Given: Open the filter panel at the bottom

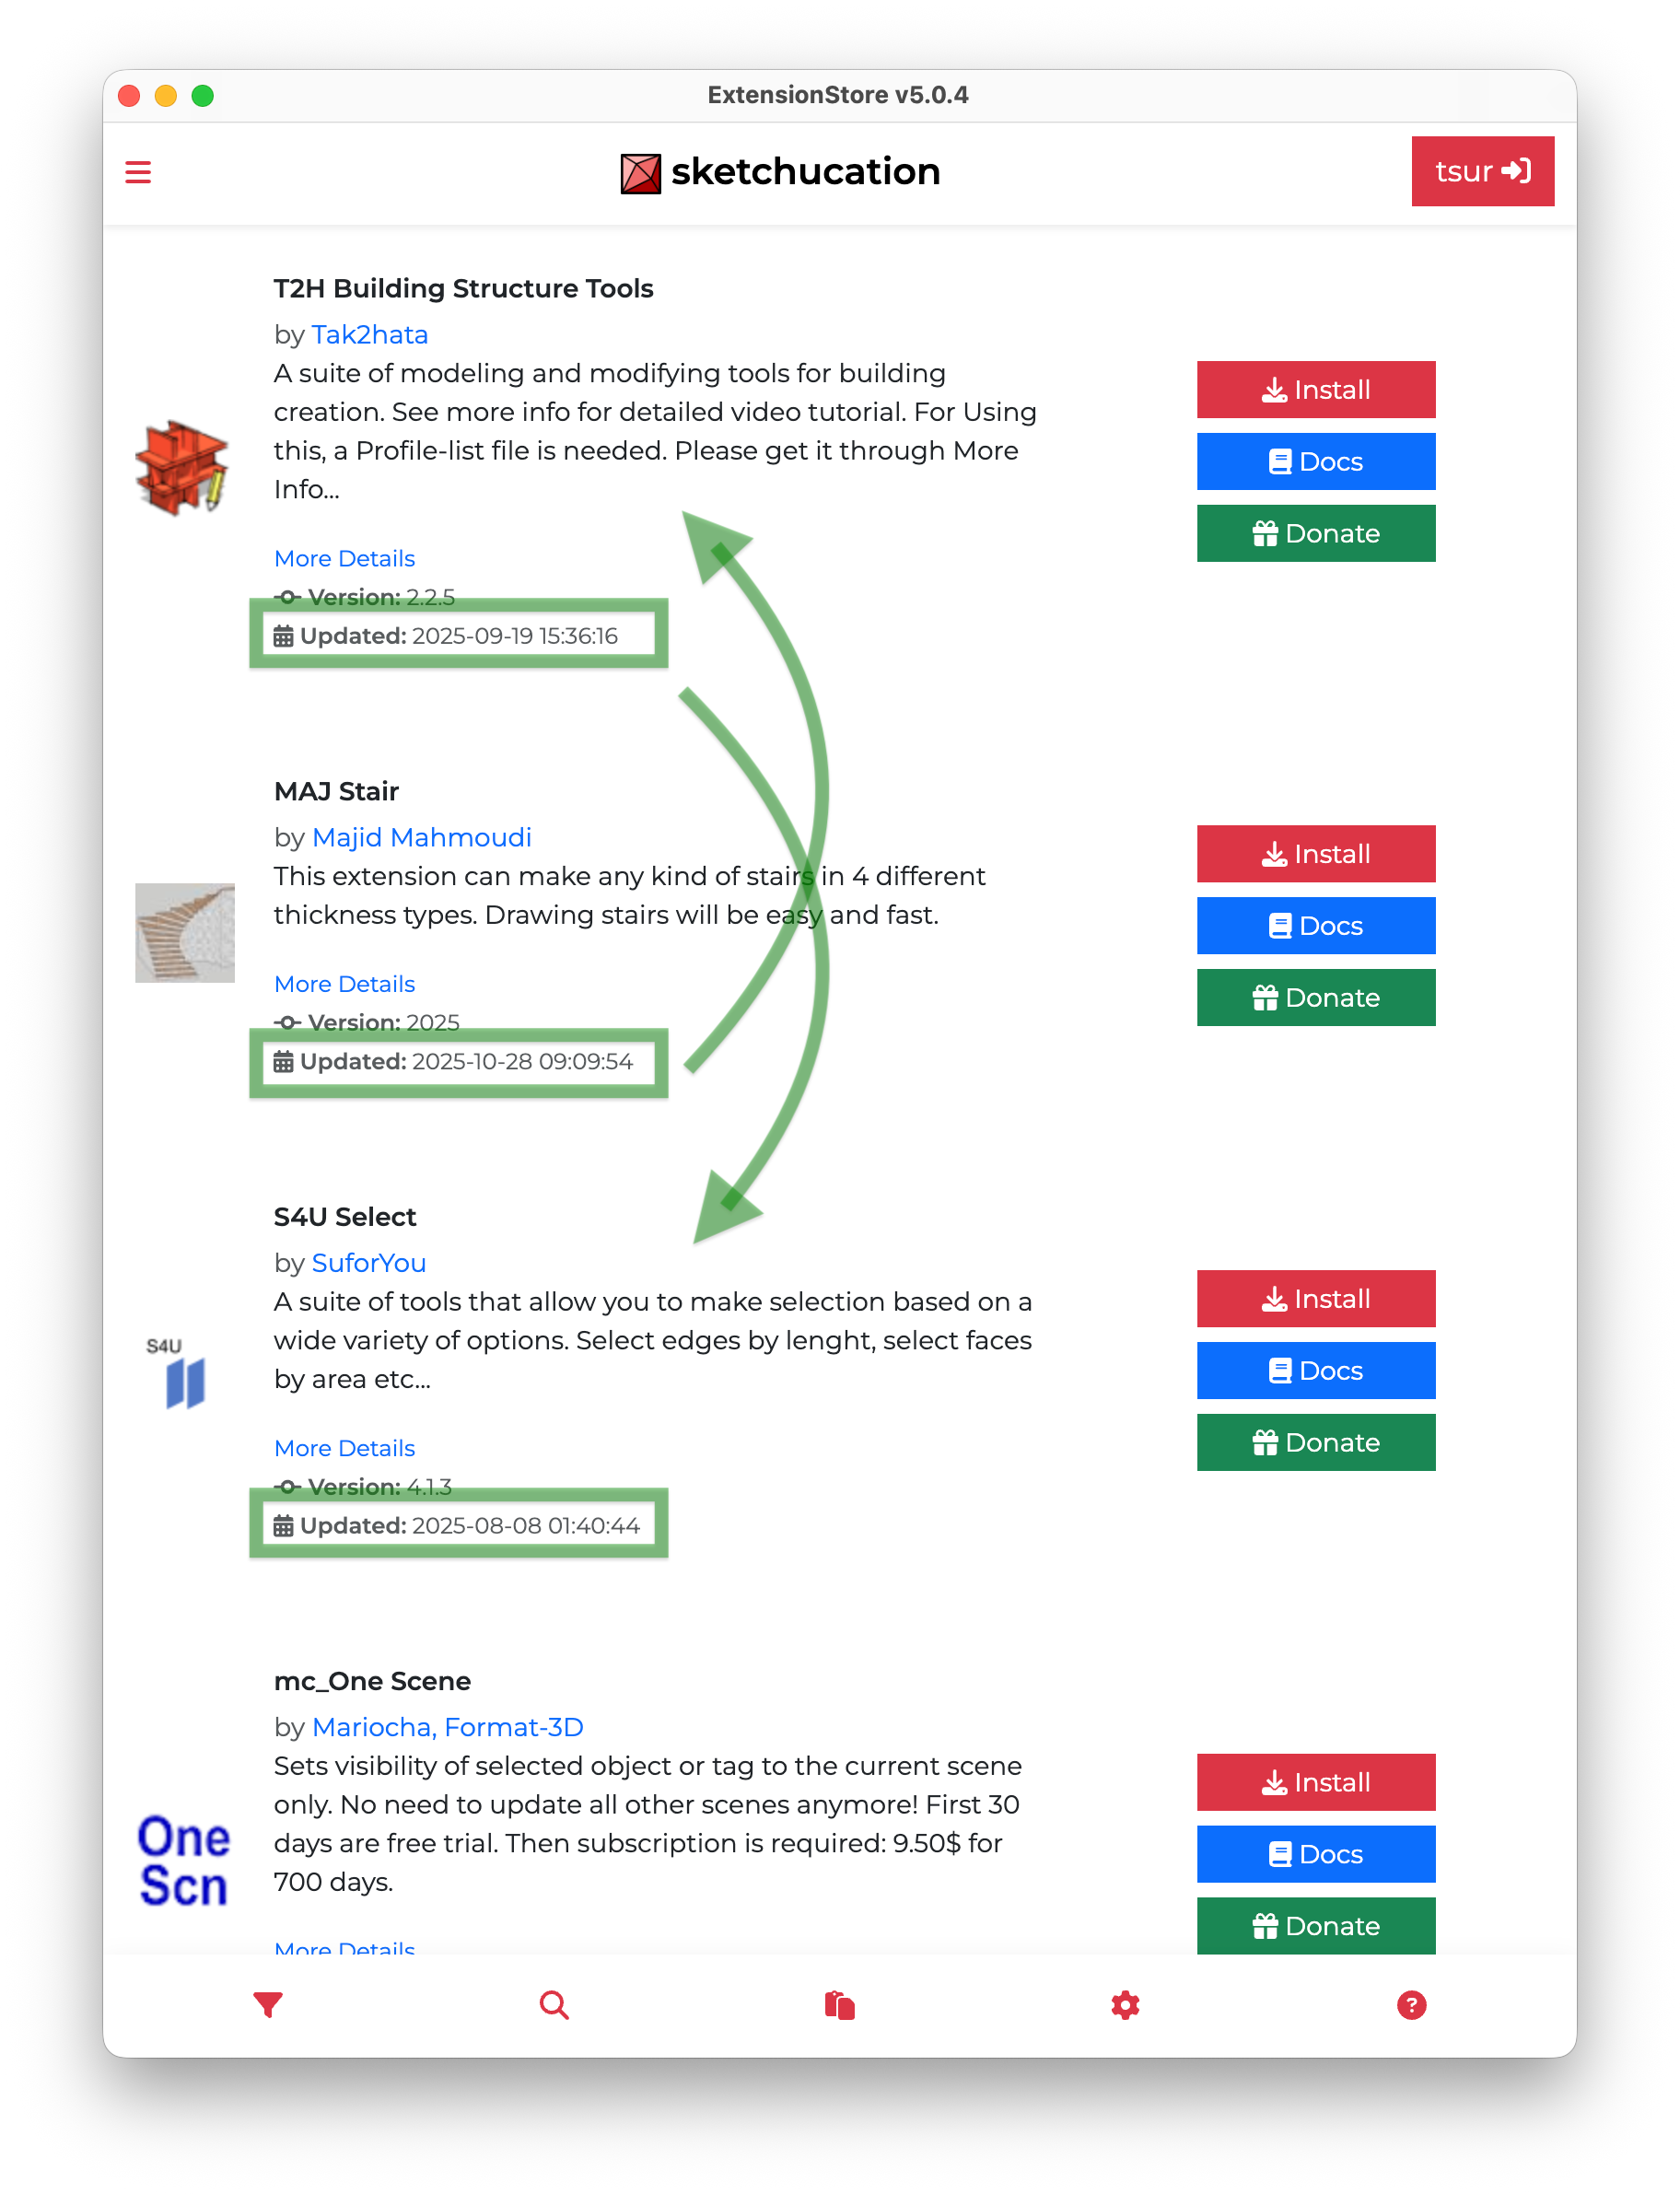Looking at the screenshot, I should point(267,2004).
